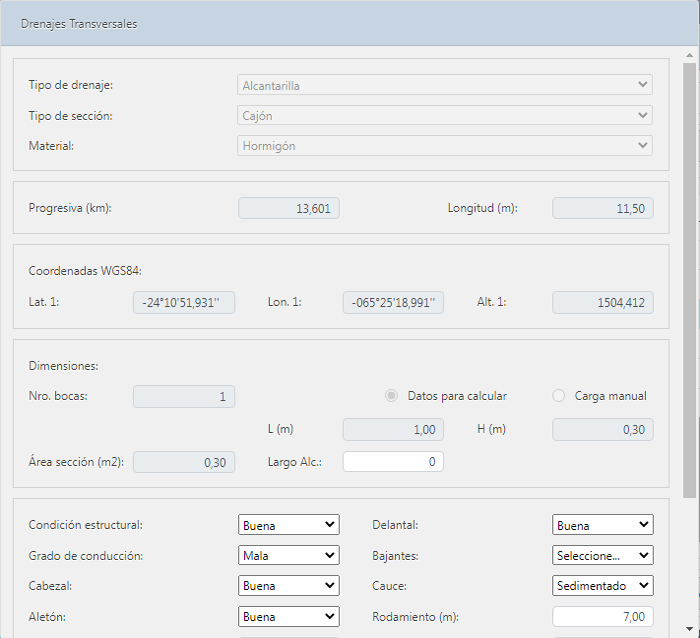Click the 'Lat. 1' coordinate field
700x638 pixels.
point(184,302)
